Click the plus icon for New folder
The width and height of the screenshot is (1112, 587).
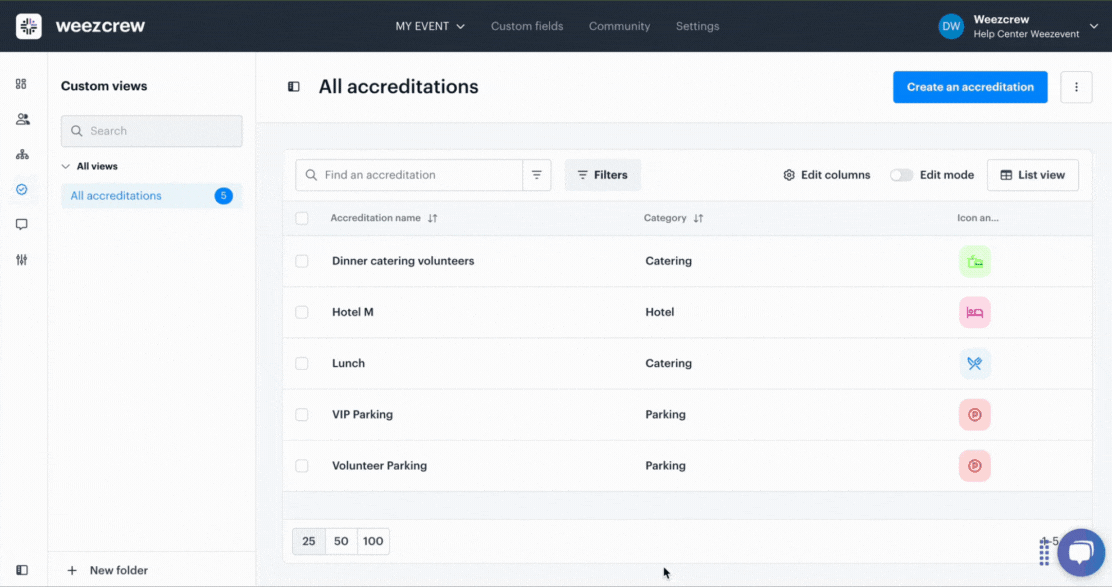click(x=72, y=570)
